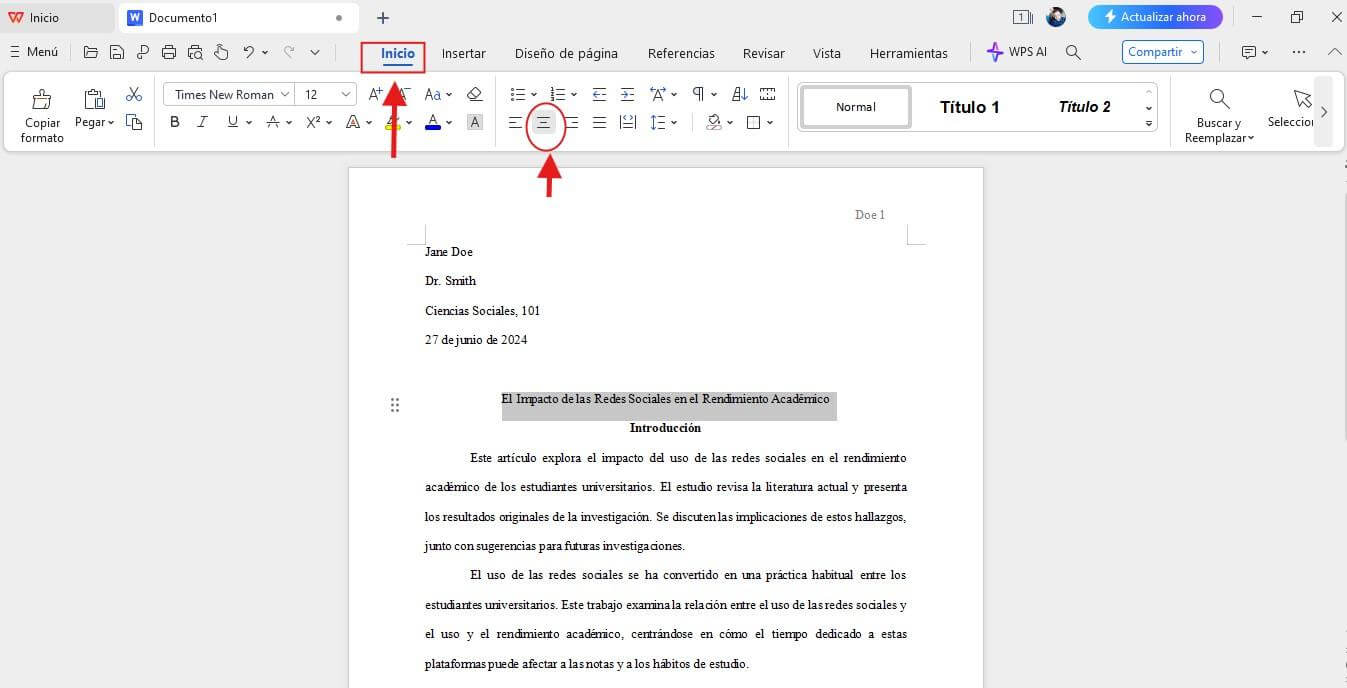Apply bold formatting to selected text
The width and height of the screenshot is (1347, 688).
coord(175,121)
